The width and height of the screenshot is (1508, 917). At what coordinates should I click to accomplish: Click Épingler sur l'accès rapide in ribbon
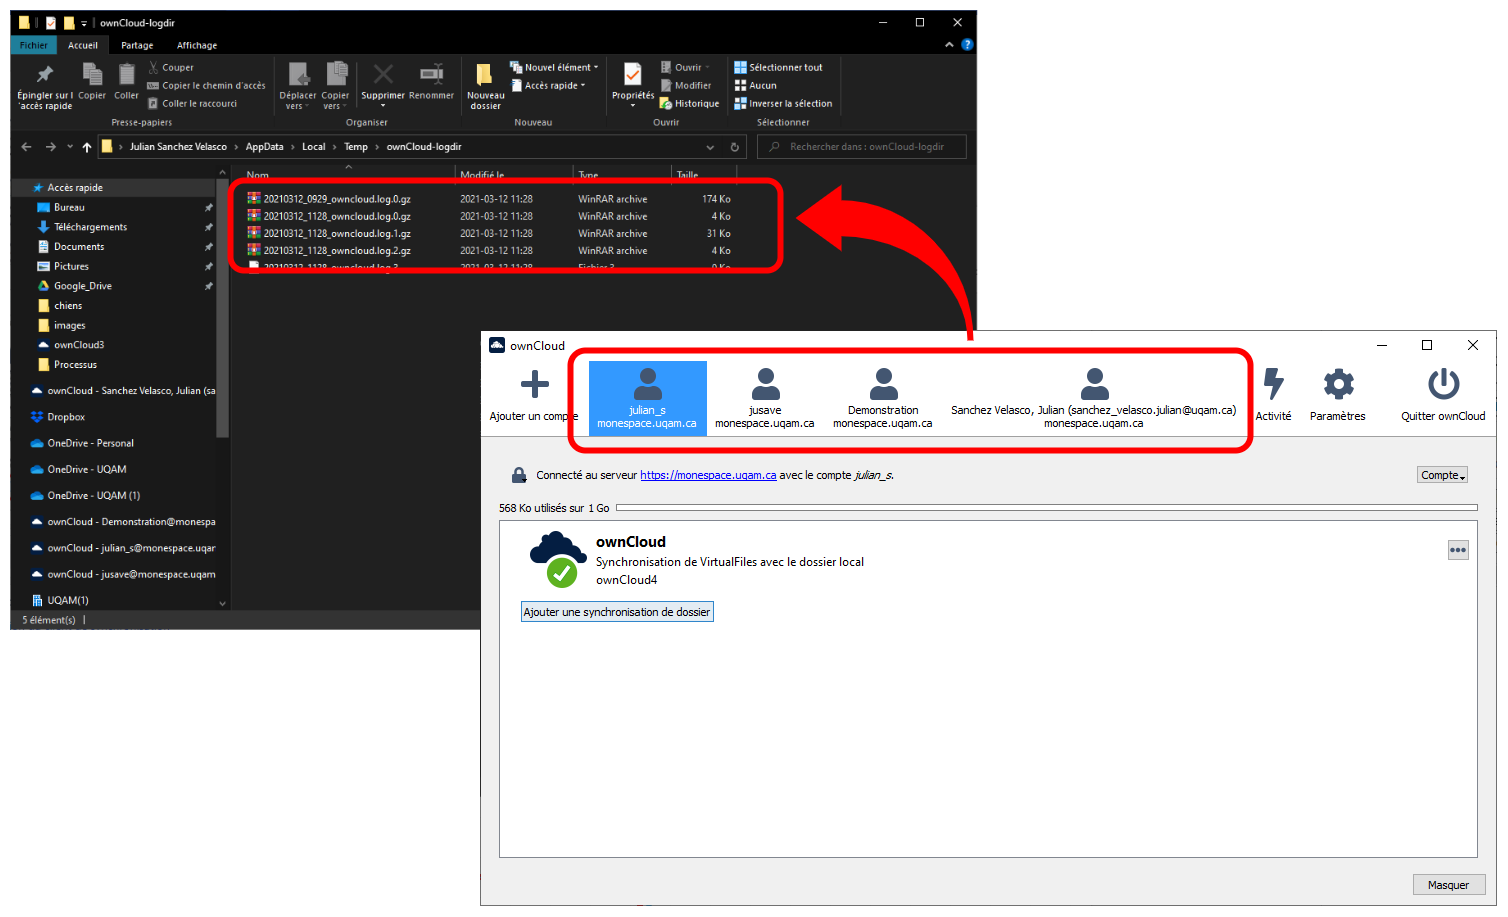[45, 86]
